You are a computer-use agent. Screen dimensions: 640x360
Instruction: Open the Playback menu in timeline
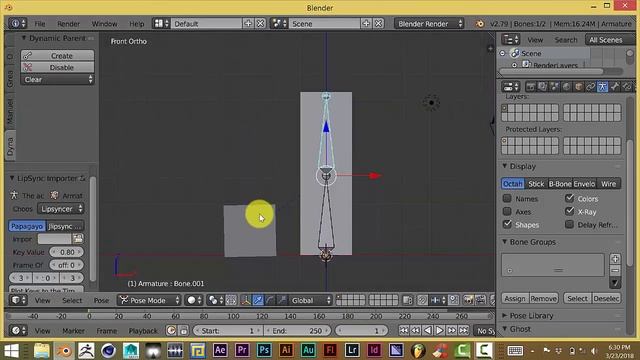pyautogui.click(x=143, y=331)
